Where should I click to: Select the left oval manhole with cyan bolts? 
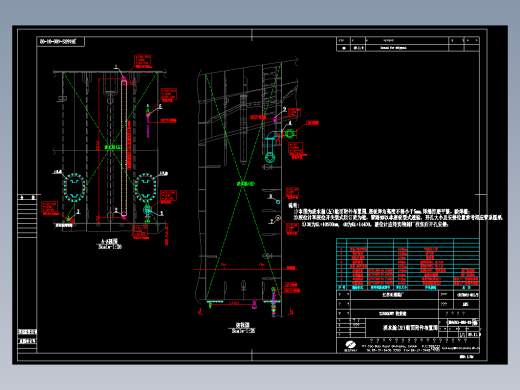tap(74, 187)
